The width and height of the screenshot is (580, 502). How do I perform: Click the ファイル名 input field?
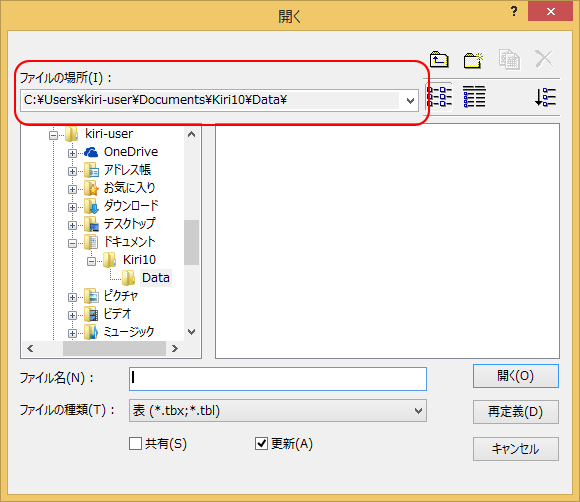click(278, 379)
